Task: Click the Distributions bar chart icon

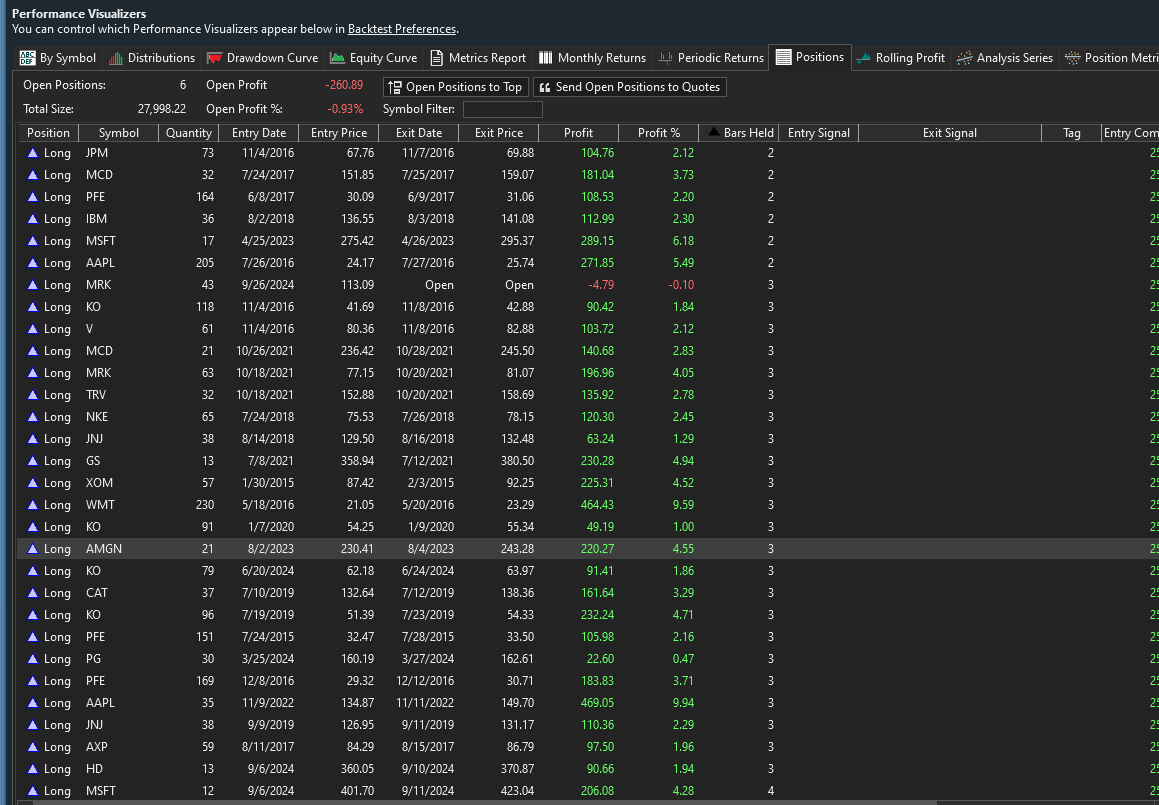Action: pos(115,58)
